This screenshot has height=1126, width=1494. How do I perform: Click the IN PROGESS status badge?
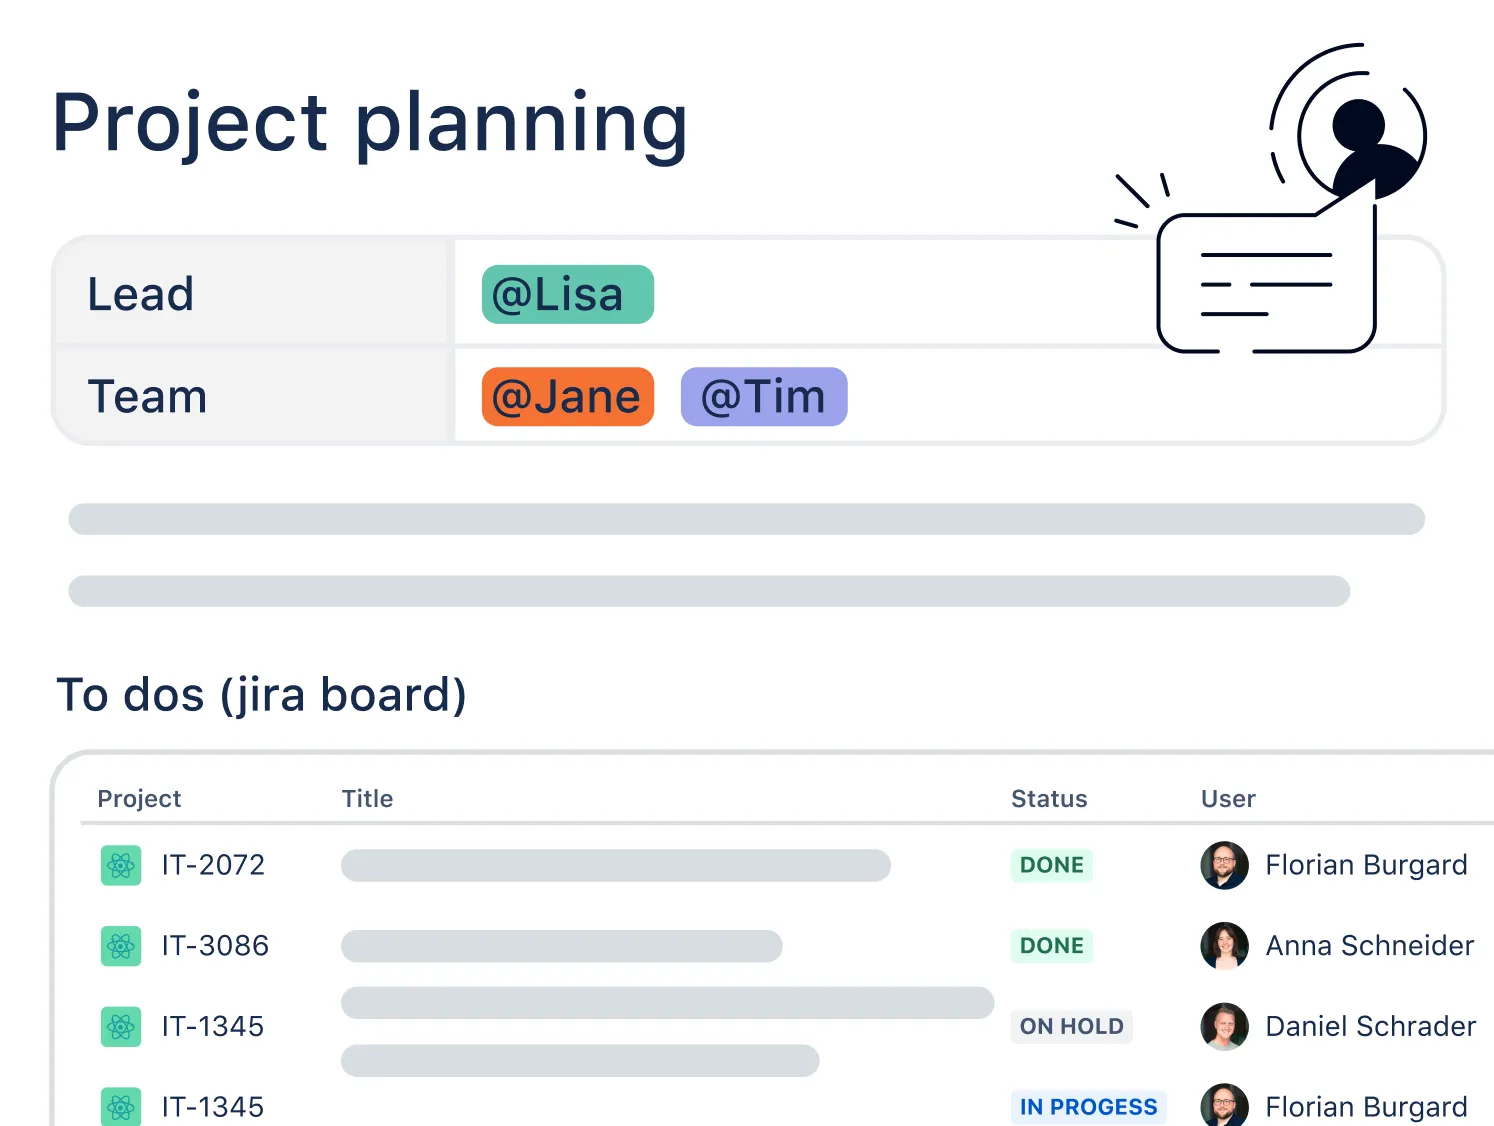coord(1088,1107)
